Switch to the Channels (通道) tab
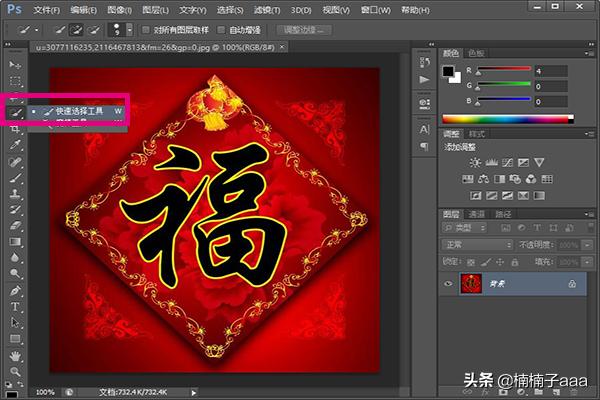 (477, 213)
